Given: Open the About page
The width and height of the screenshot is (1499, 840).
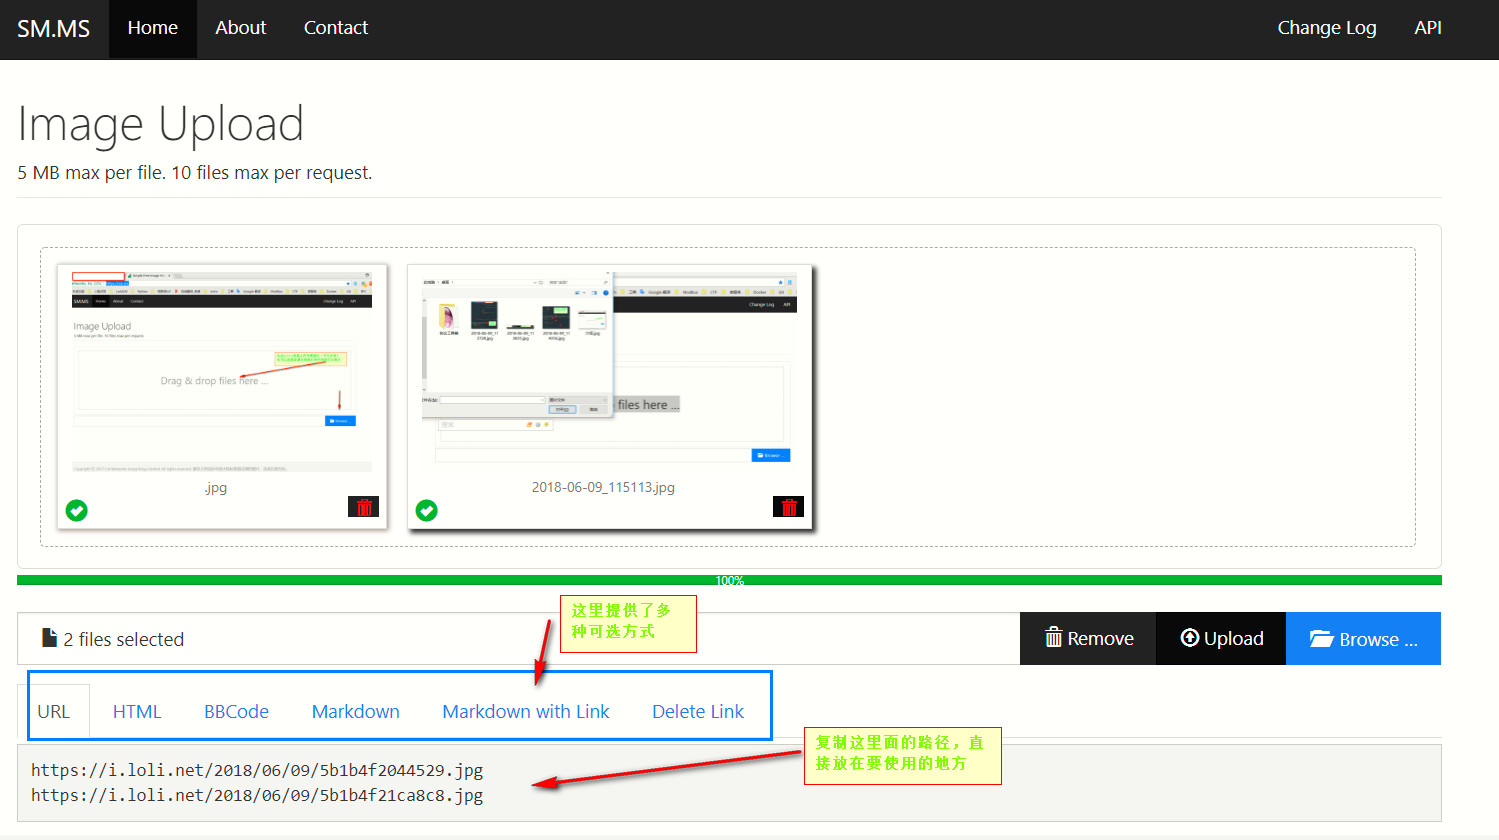Looking at the screenshot, I should 241,29.
